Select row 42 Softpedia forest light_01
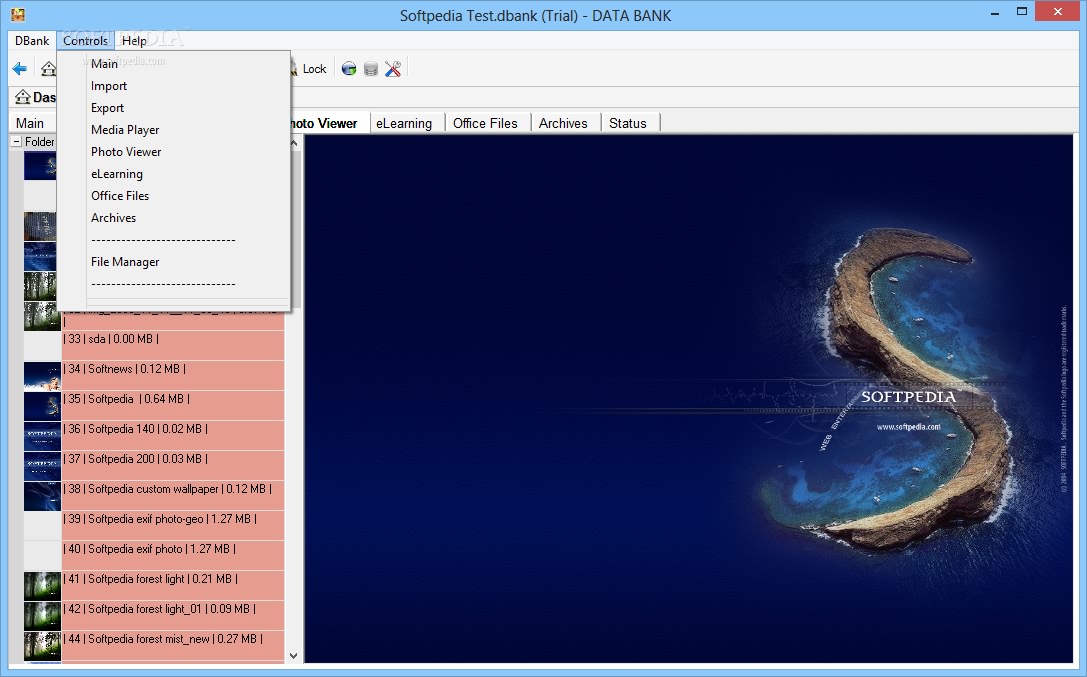1087x677 pixels. (x=173, y=615)
